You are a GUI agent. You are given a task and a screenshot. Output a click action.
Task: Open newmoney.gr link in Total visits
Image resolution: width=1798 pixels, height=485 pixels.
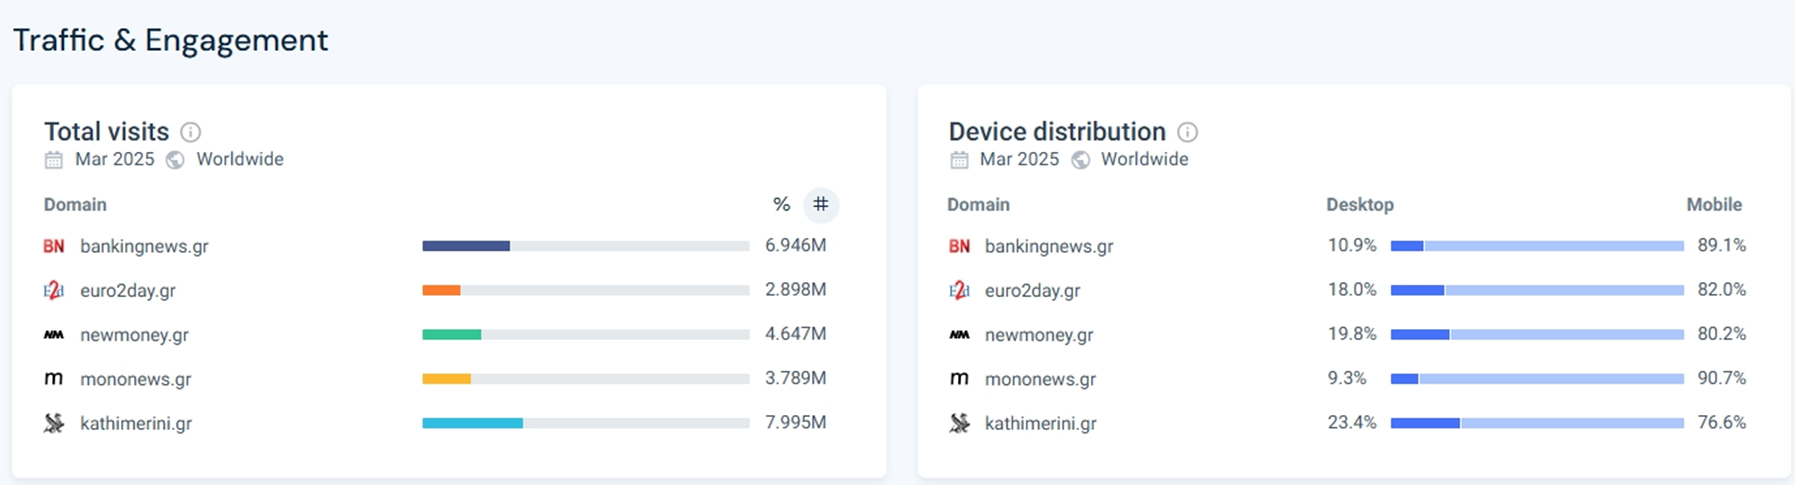134,335
